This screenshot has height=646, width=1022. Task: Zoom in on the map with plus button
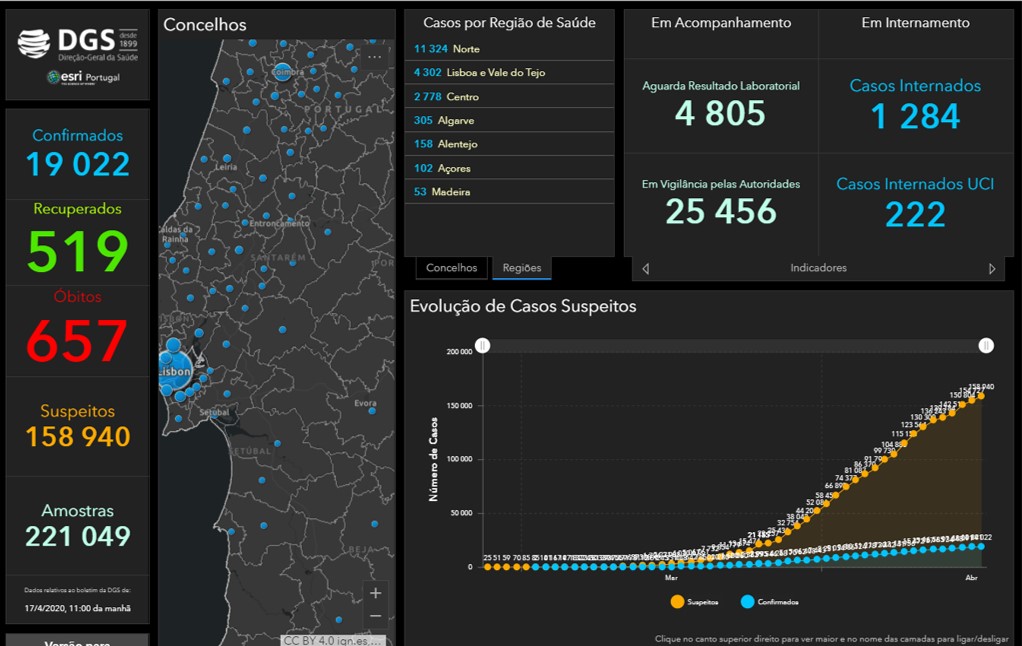376,593
